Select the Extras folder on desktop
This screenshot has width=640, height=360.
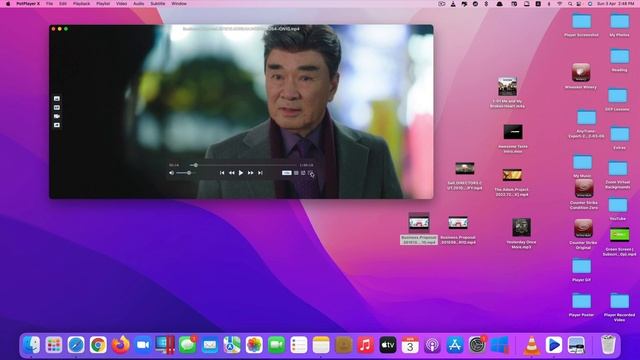pyautogui.click(x=619, y=134)
